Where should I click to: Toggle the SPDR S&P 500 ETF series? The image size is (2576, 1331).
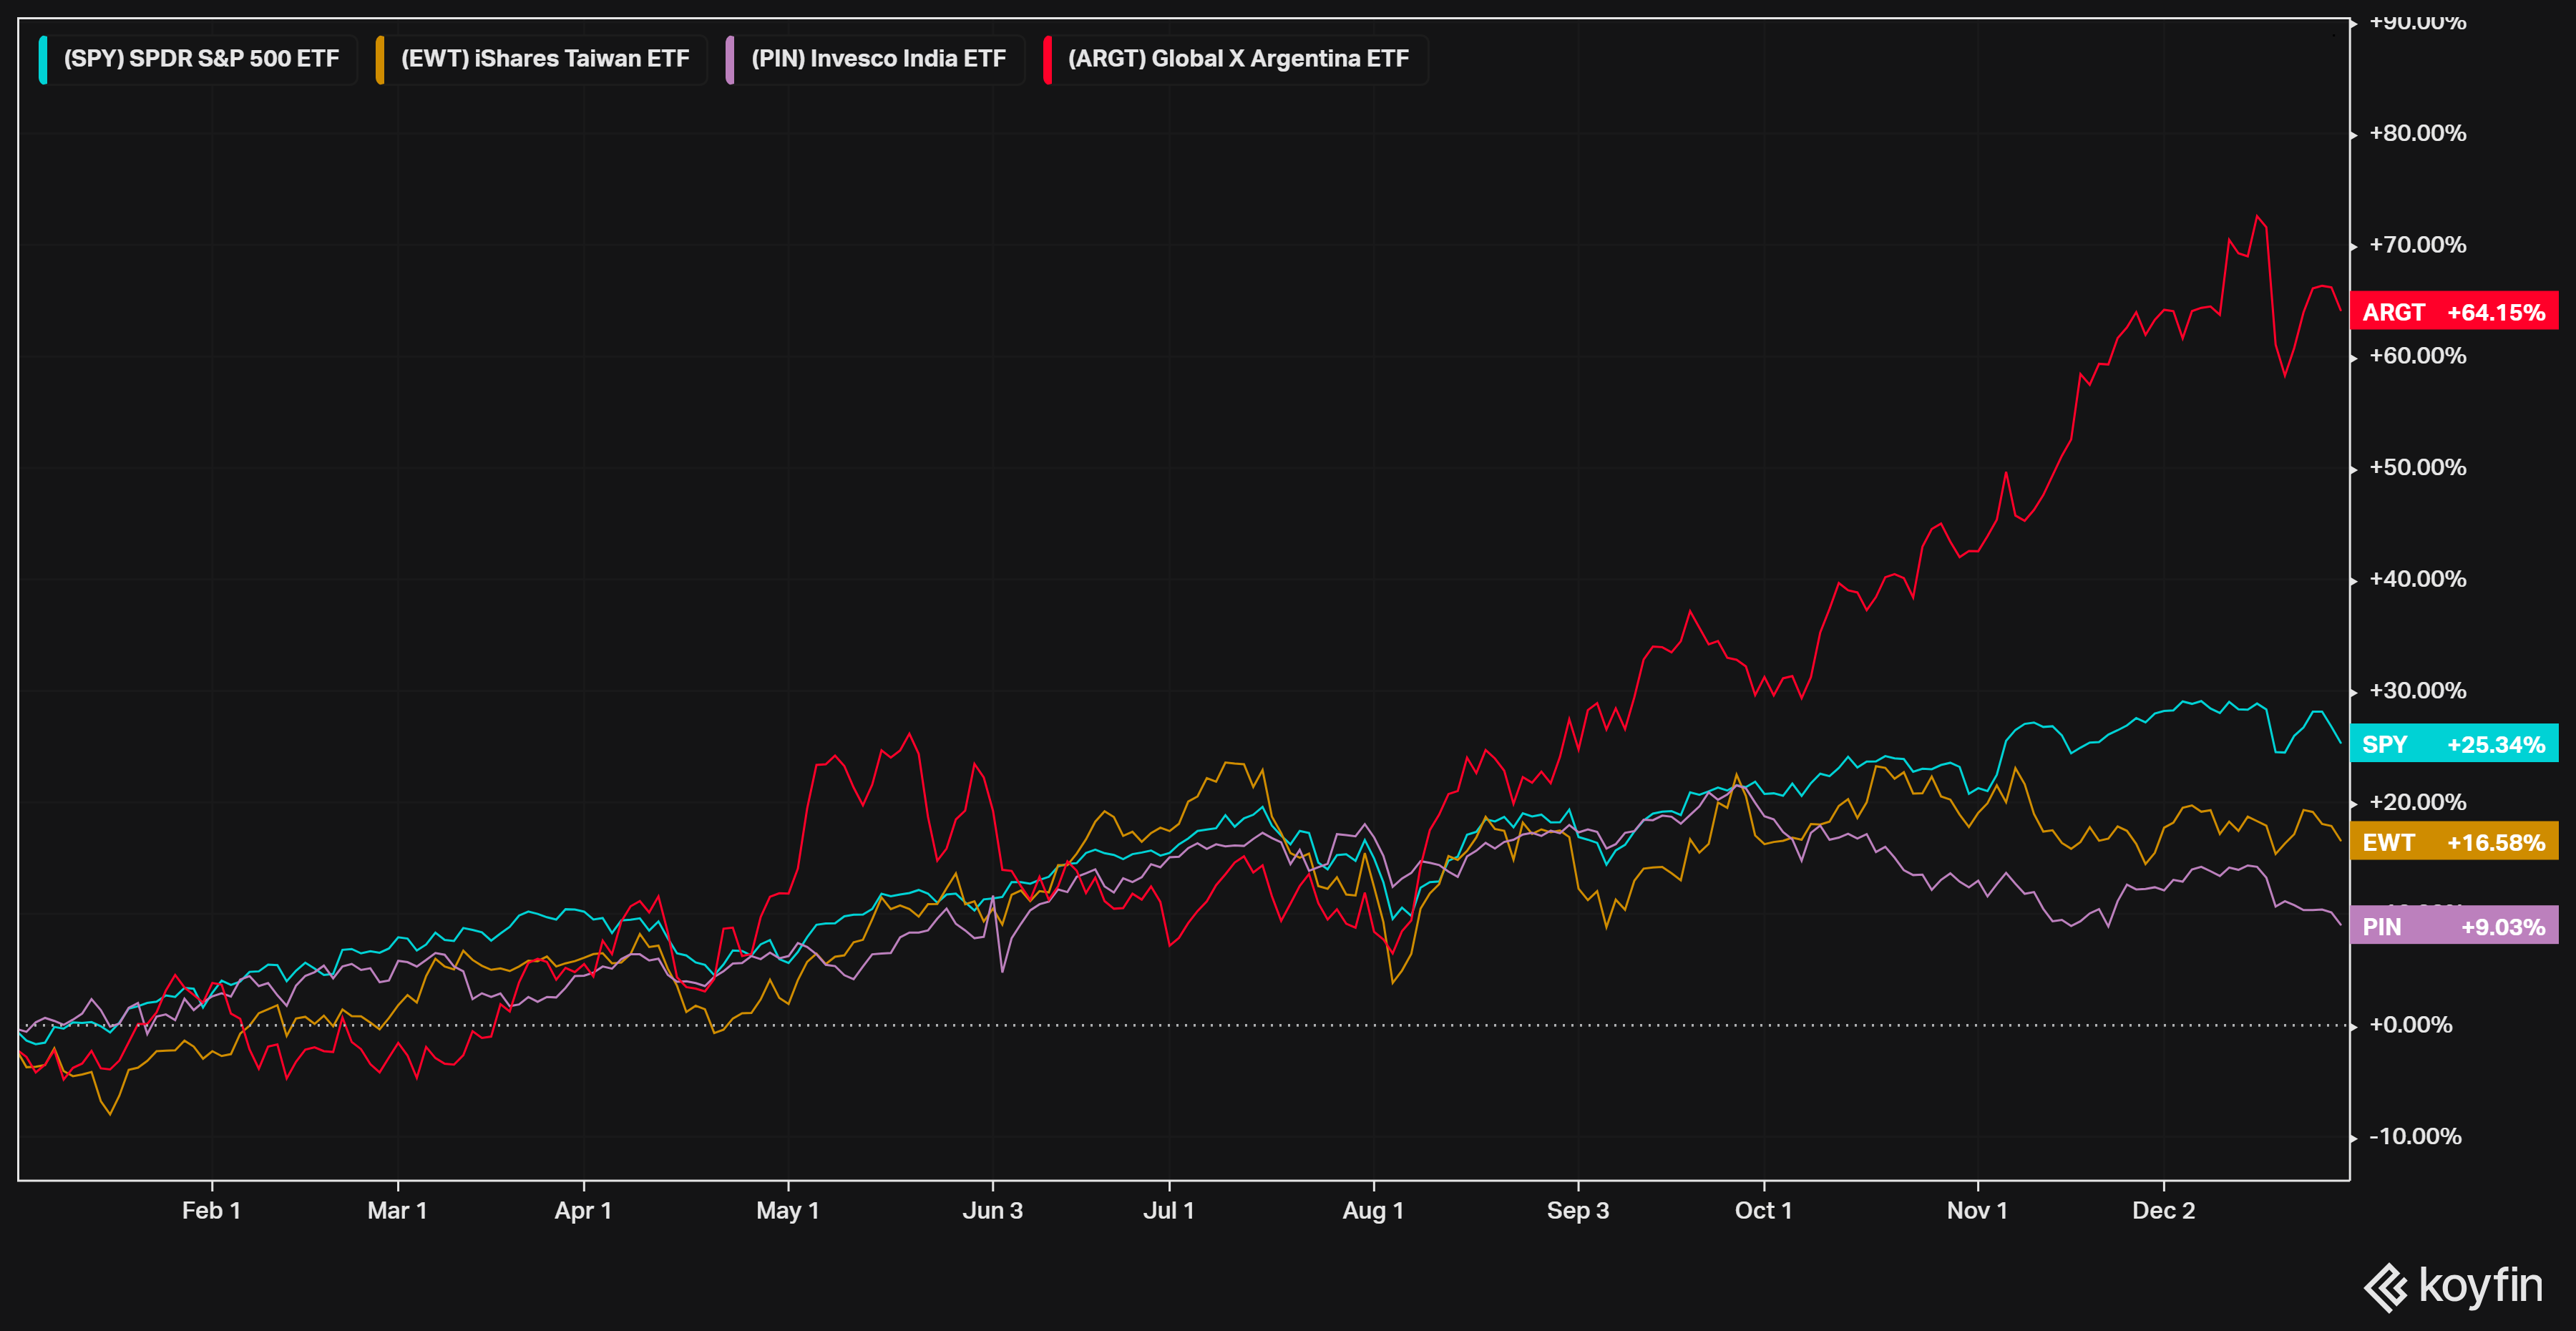point(201,59)
